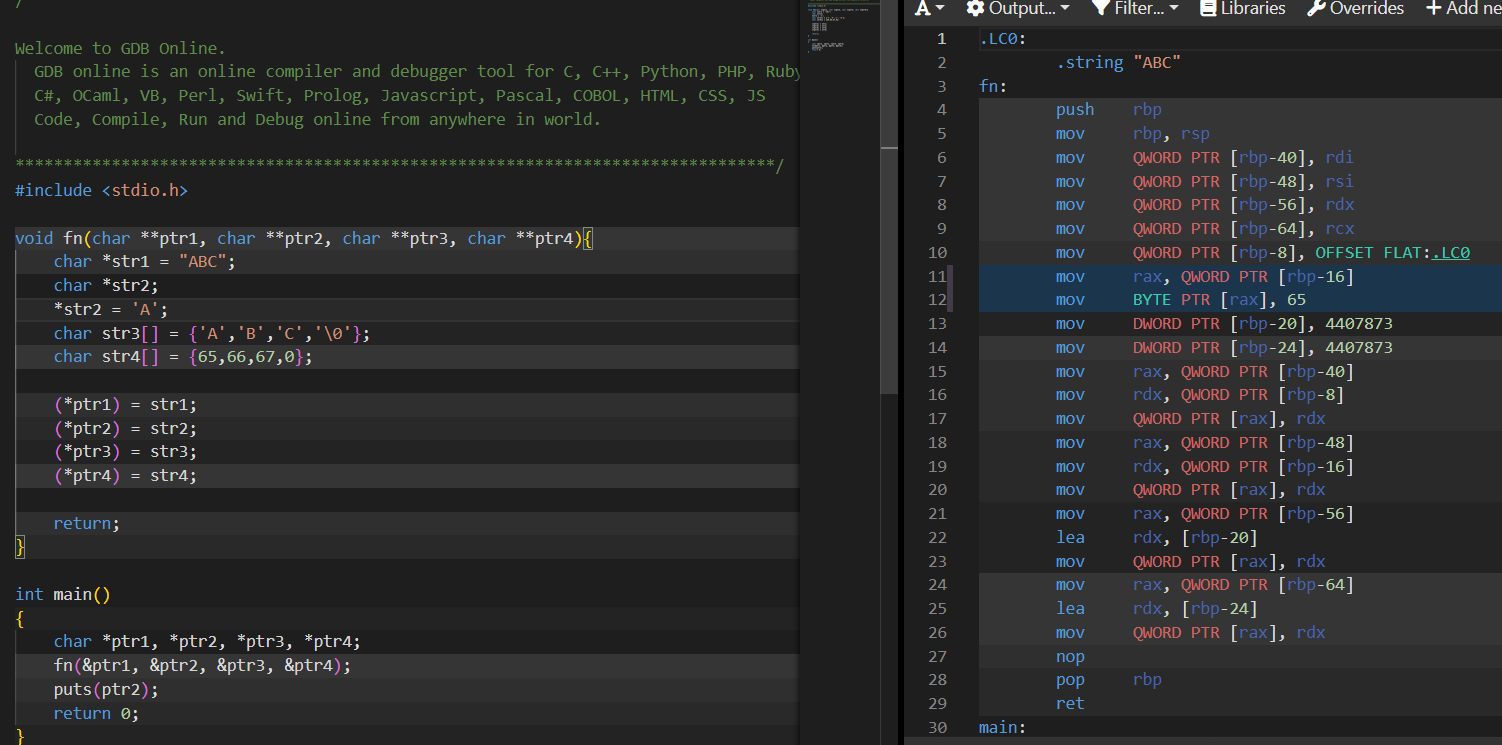Click the 'puts(ptr2);' statement
The image size is (1502, 745).
coord(106,690)
